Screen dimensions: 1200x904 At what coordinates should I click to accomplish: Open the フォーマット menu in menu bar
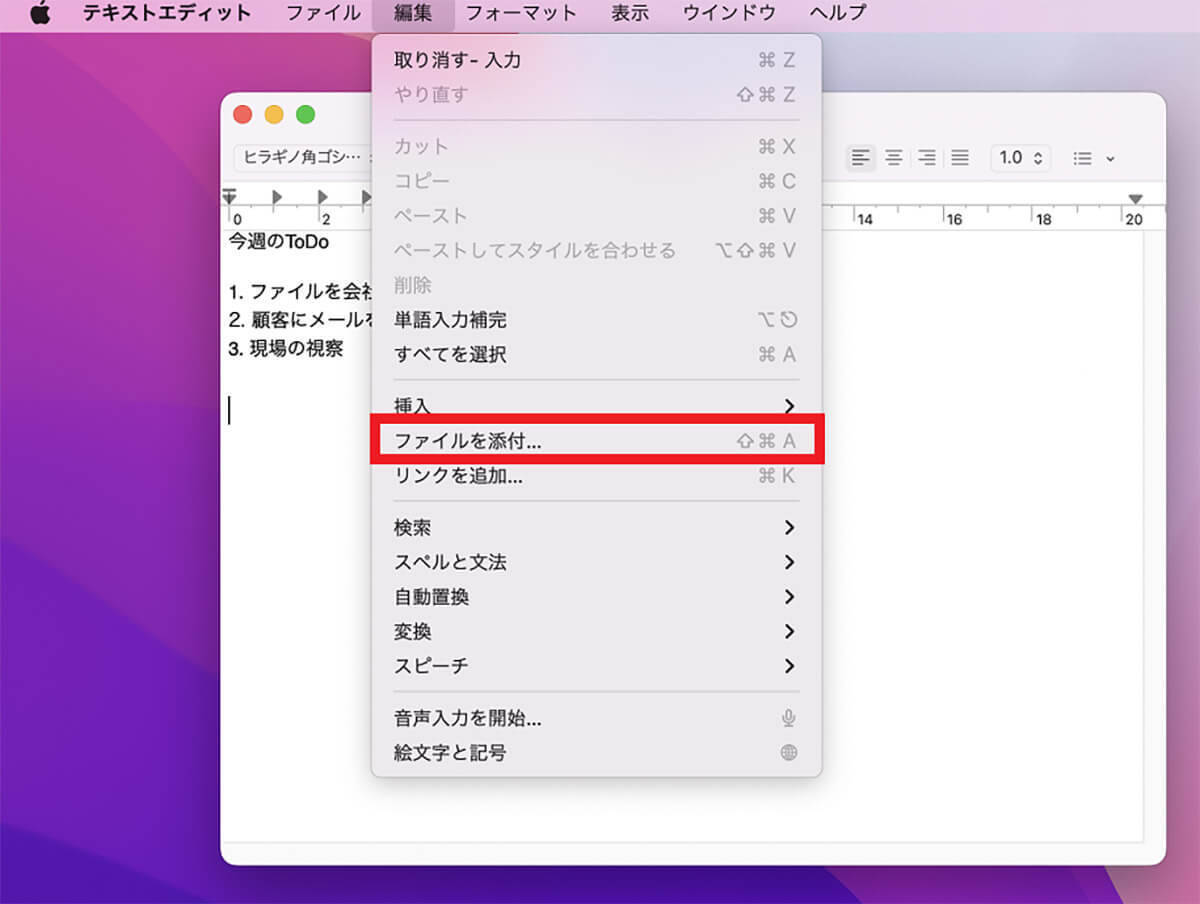pyautogui.click(x=521, y=14)
